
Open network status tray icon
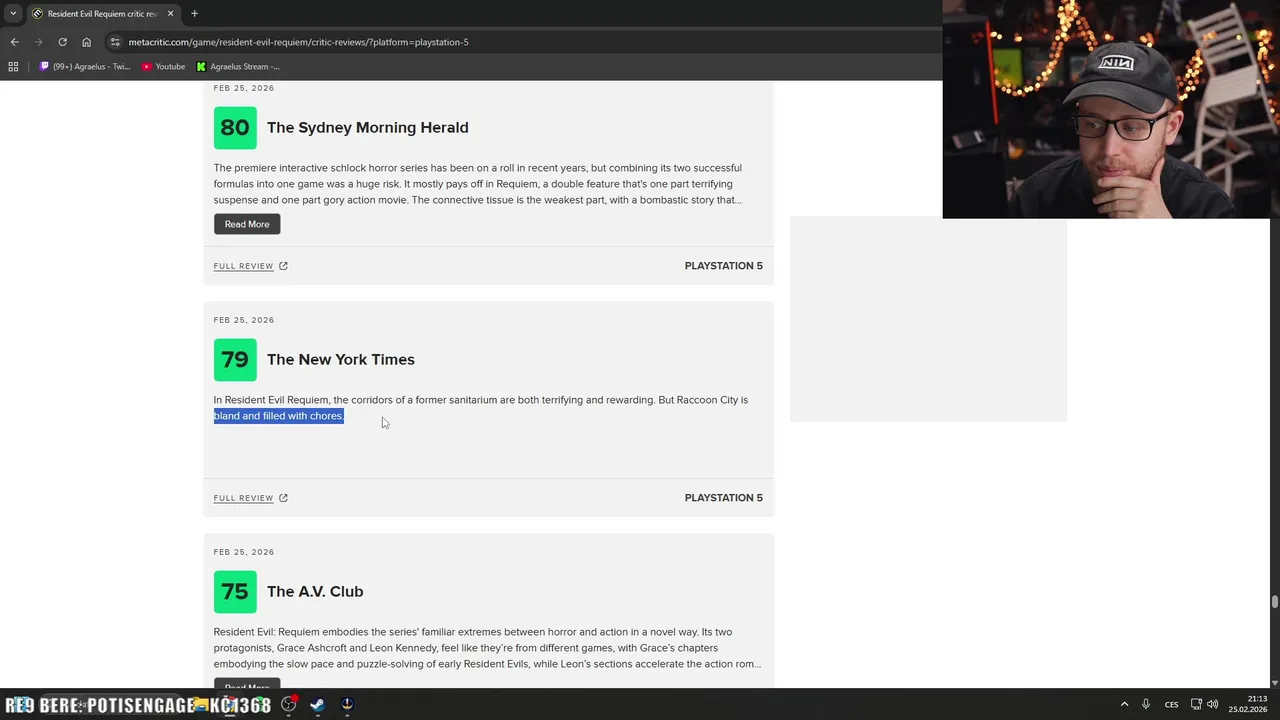[x=1196, y=704]
